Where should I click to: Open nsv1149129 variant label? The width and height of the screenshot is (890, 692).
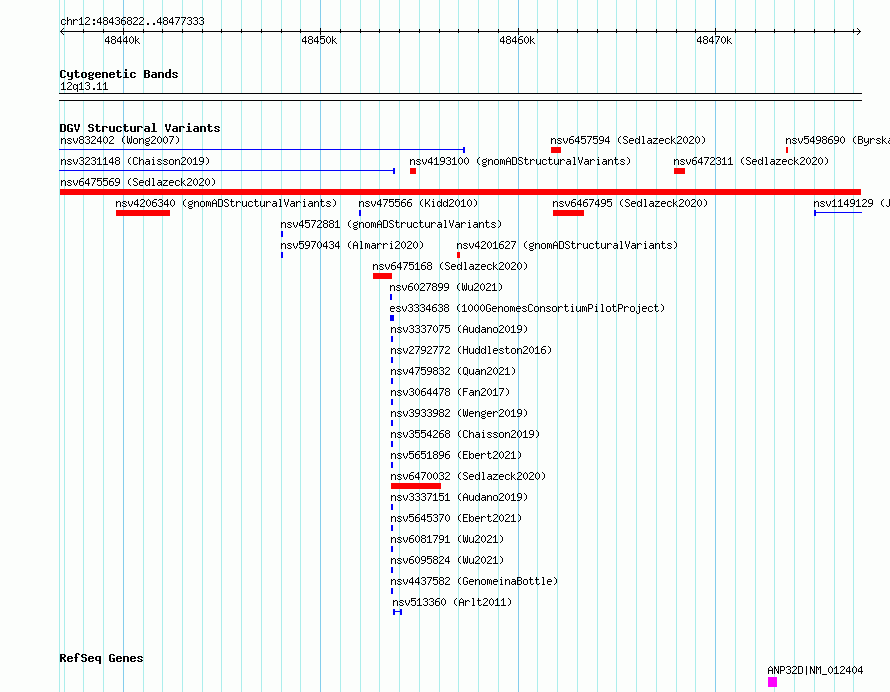[x=851, y=203]
